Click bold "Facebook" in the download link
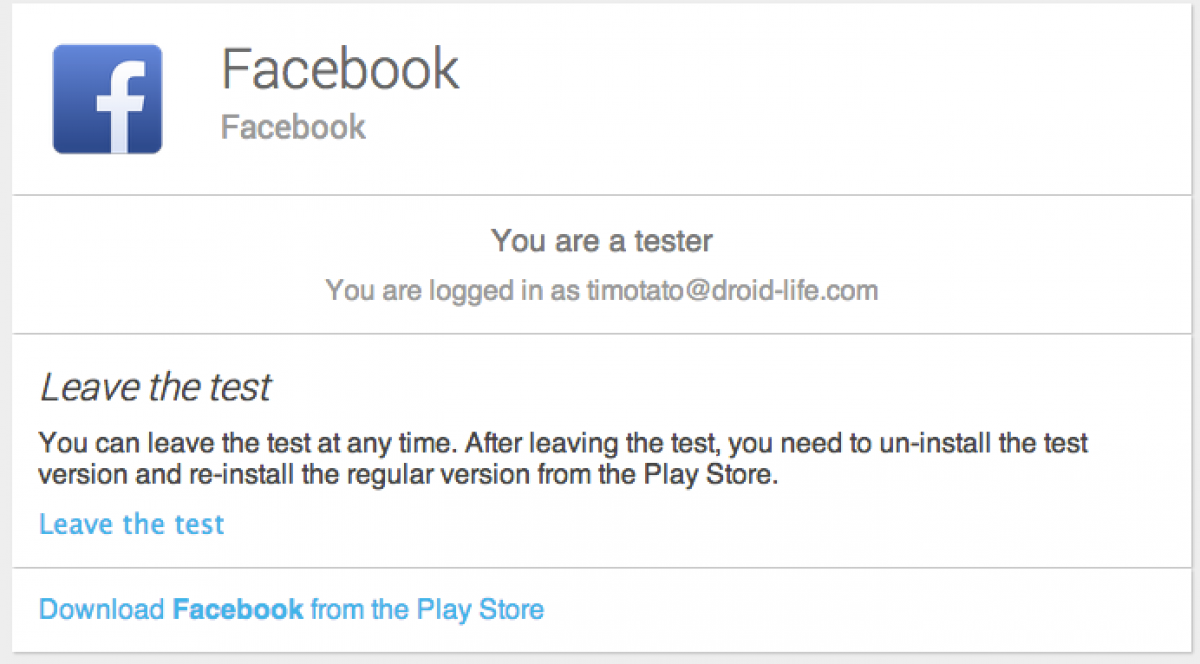Screen dimensions: 1200x664 click(238, 609)
